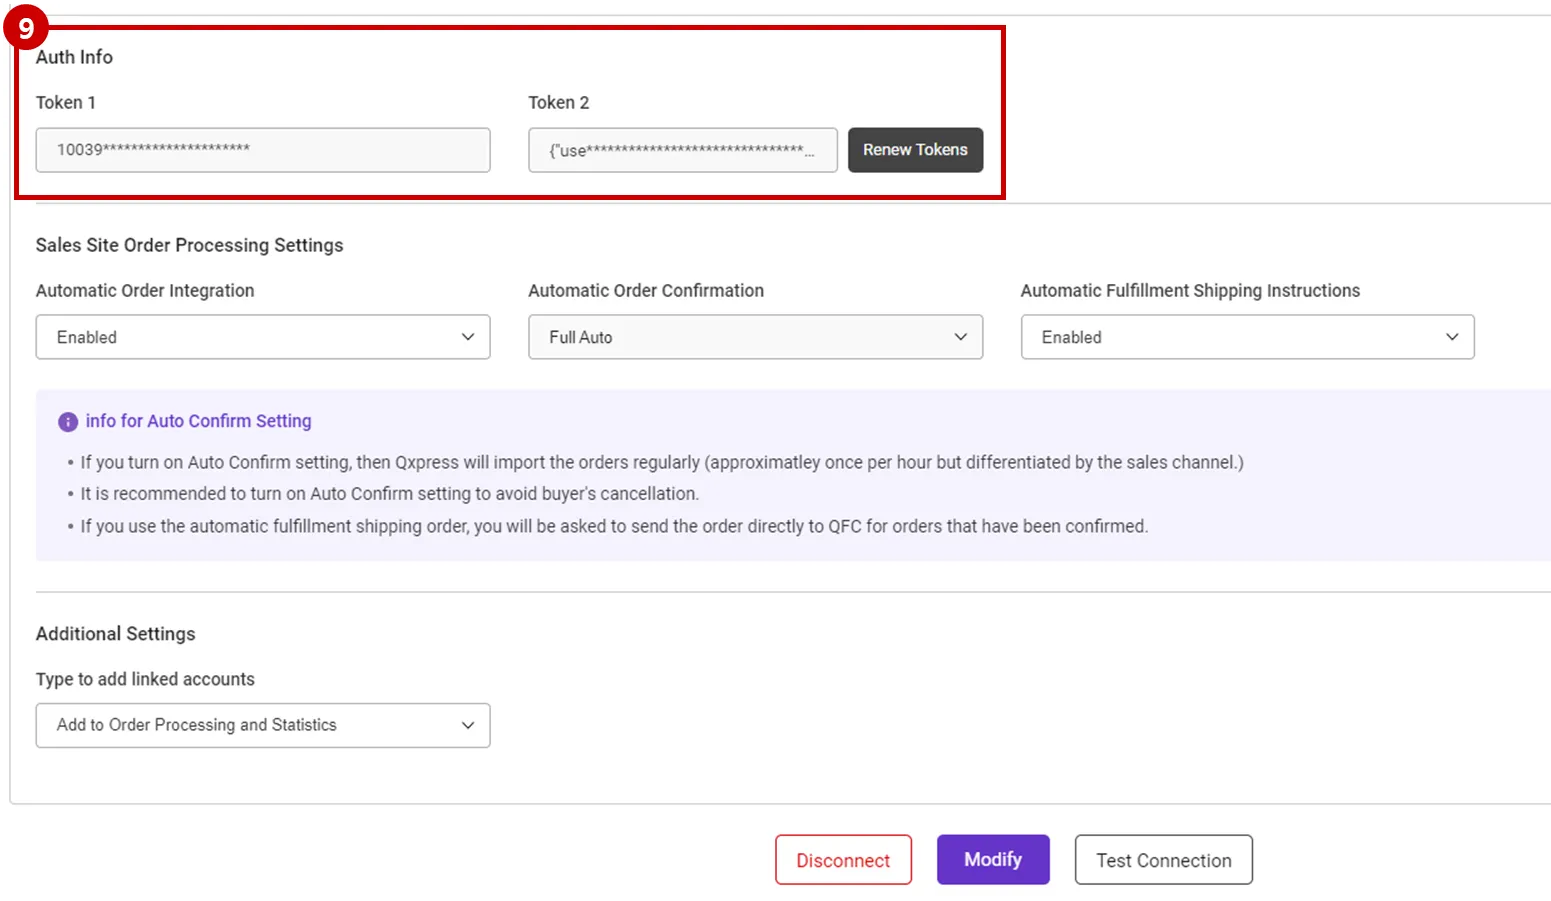Screen dimensions: 1551x901
Task: Click the red Disconnect button
Action: click(x=843, y=860)
